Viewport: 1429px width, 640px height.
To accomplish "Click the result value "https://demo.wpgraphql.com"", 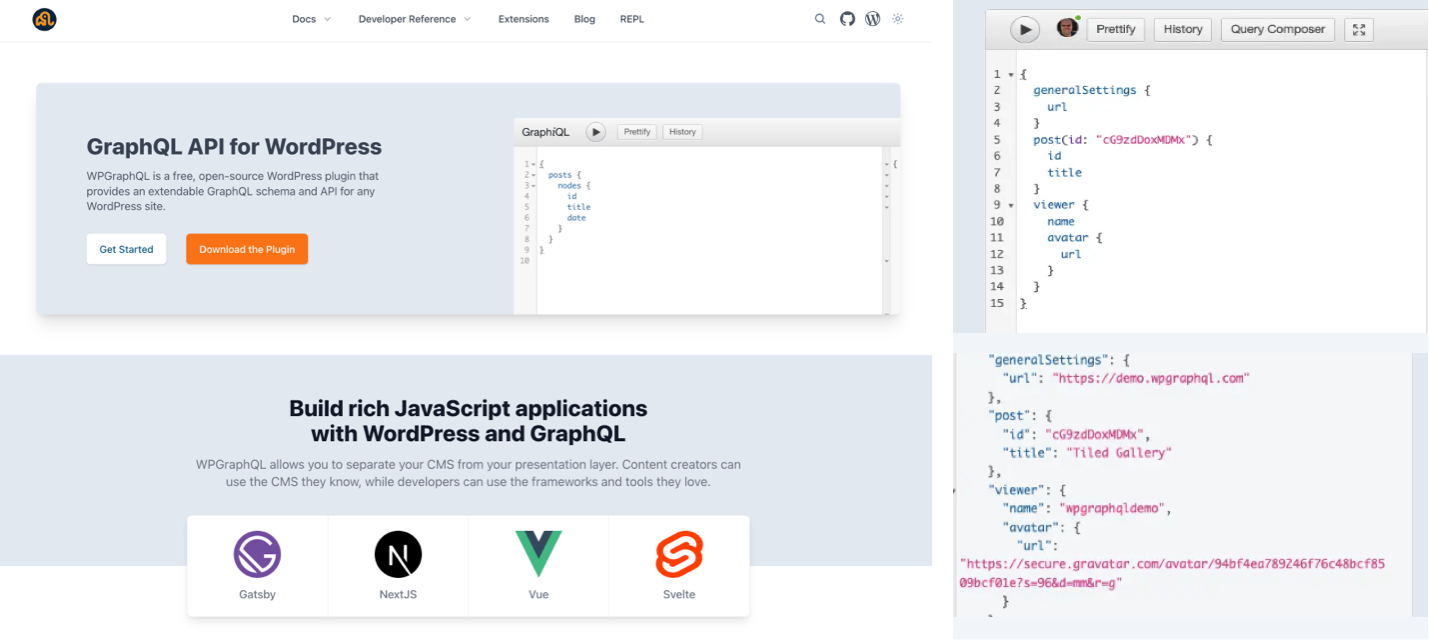I will [x=1151, y=378].
